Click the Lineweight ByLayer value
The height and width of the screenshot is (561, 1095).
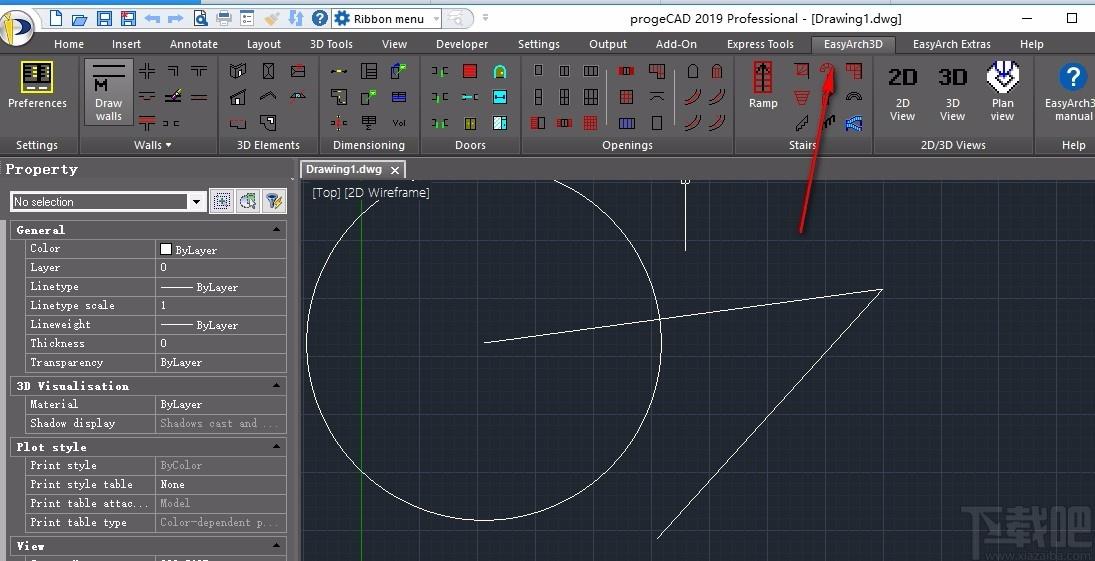tap(221, 324)
